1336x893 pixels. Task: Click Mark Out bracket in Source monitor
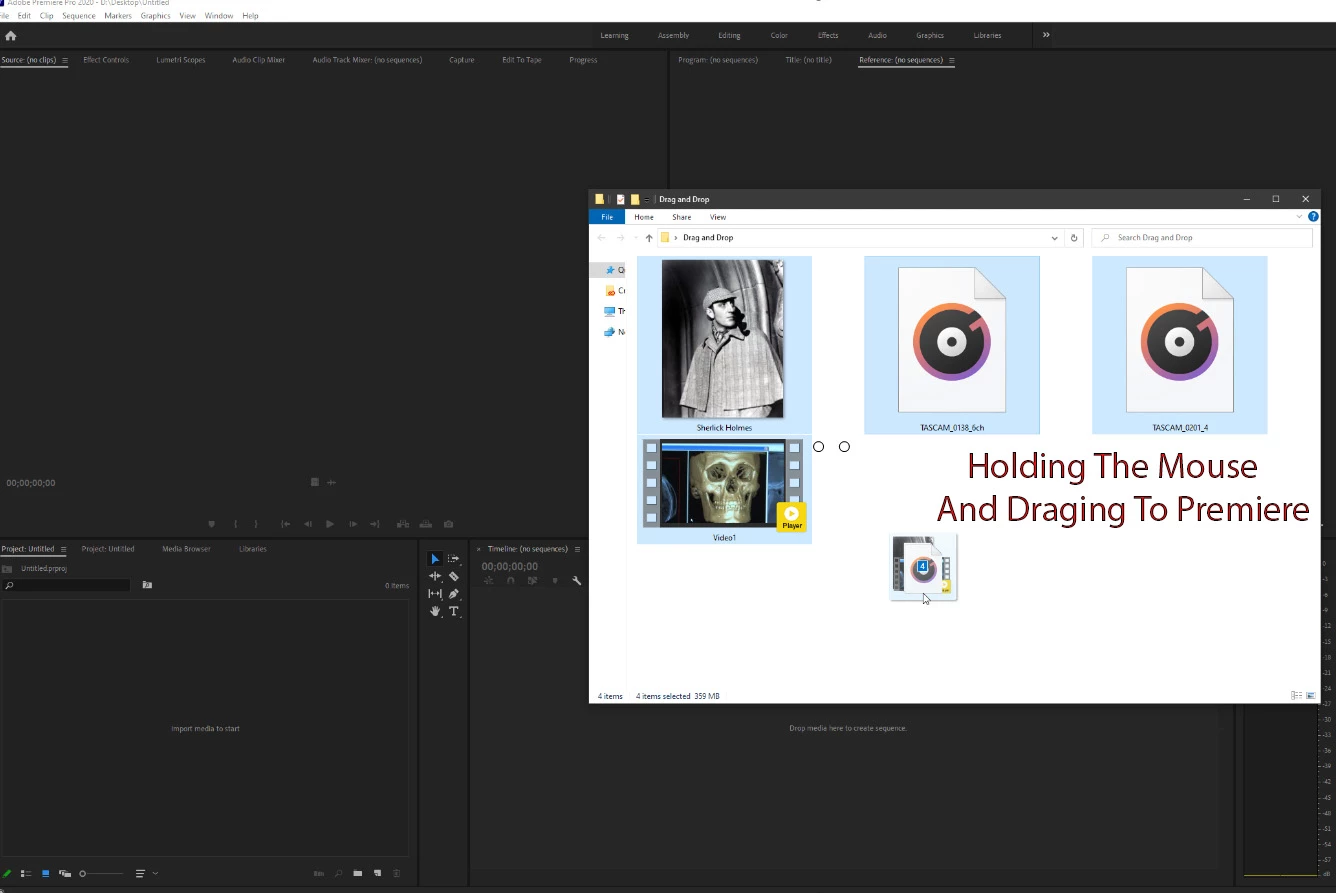[x=256, y=524]
